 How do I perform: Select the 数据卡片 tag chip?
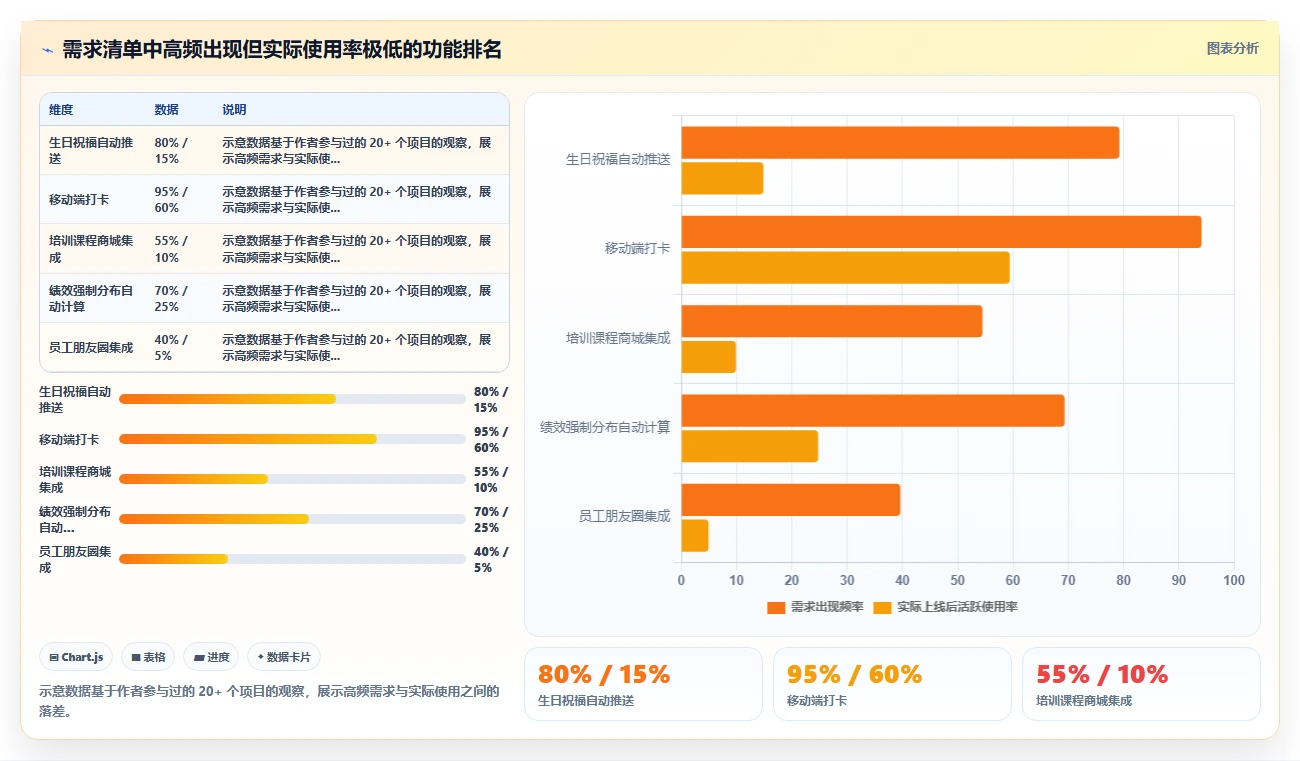[x=284, y=657]
